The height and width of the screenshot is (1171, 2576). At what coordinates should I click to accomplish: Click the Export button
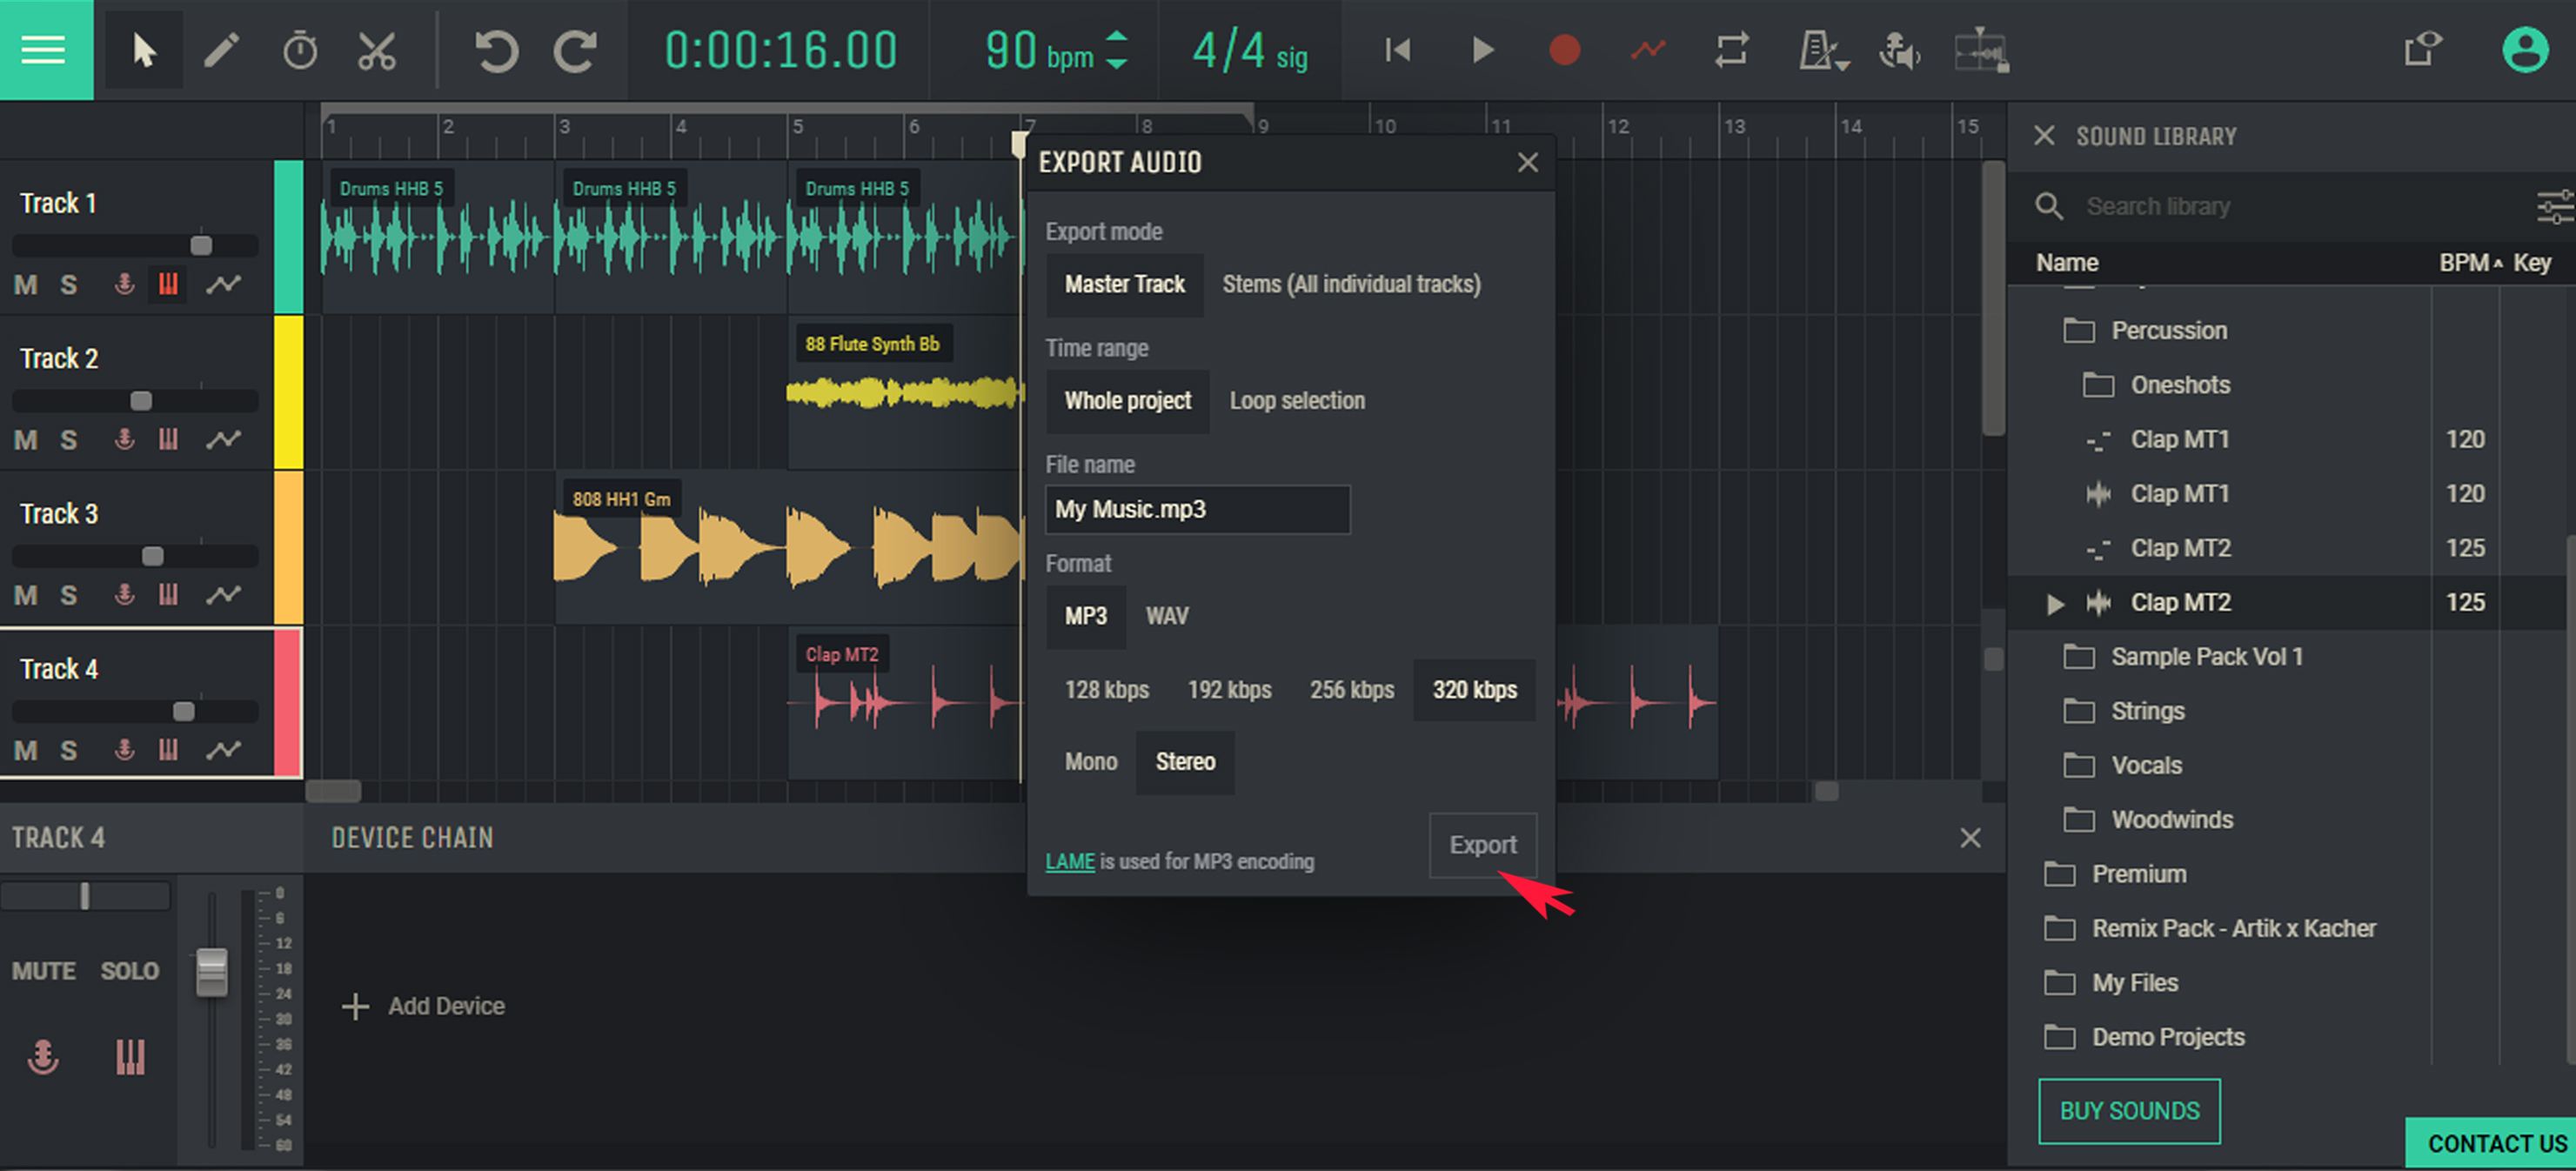(1482, 845)
